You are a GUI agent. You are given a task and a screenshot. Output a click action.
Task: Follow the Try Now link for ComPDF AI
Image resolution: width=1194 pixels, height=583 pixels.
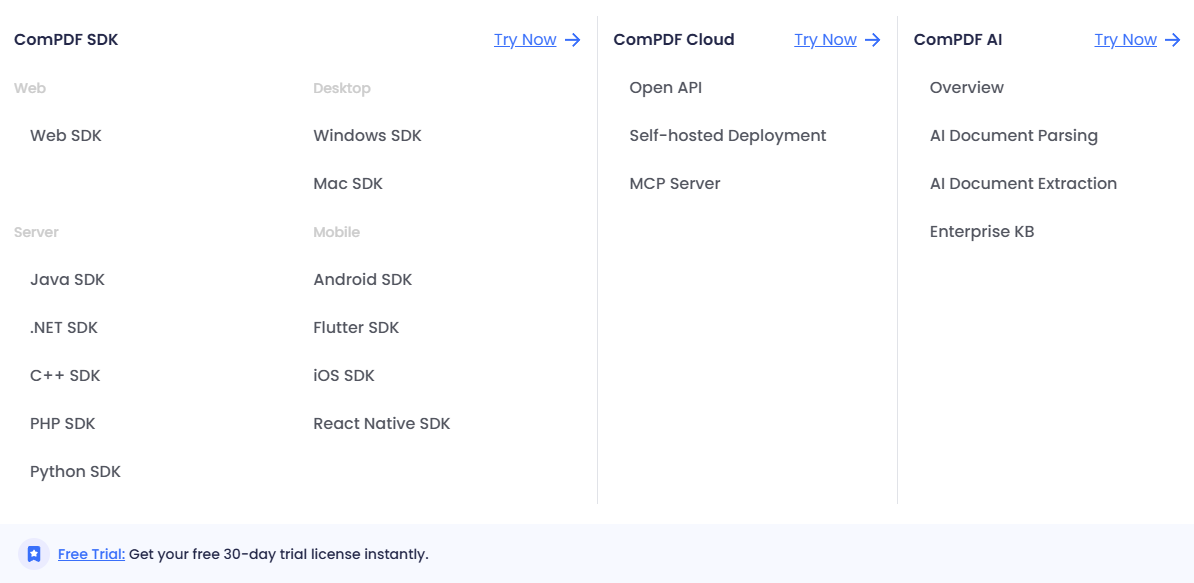1125,40
